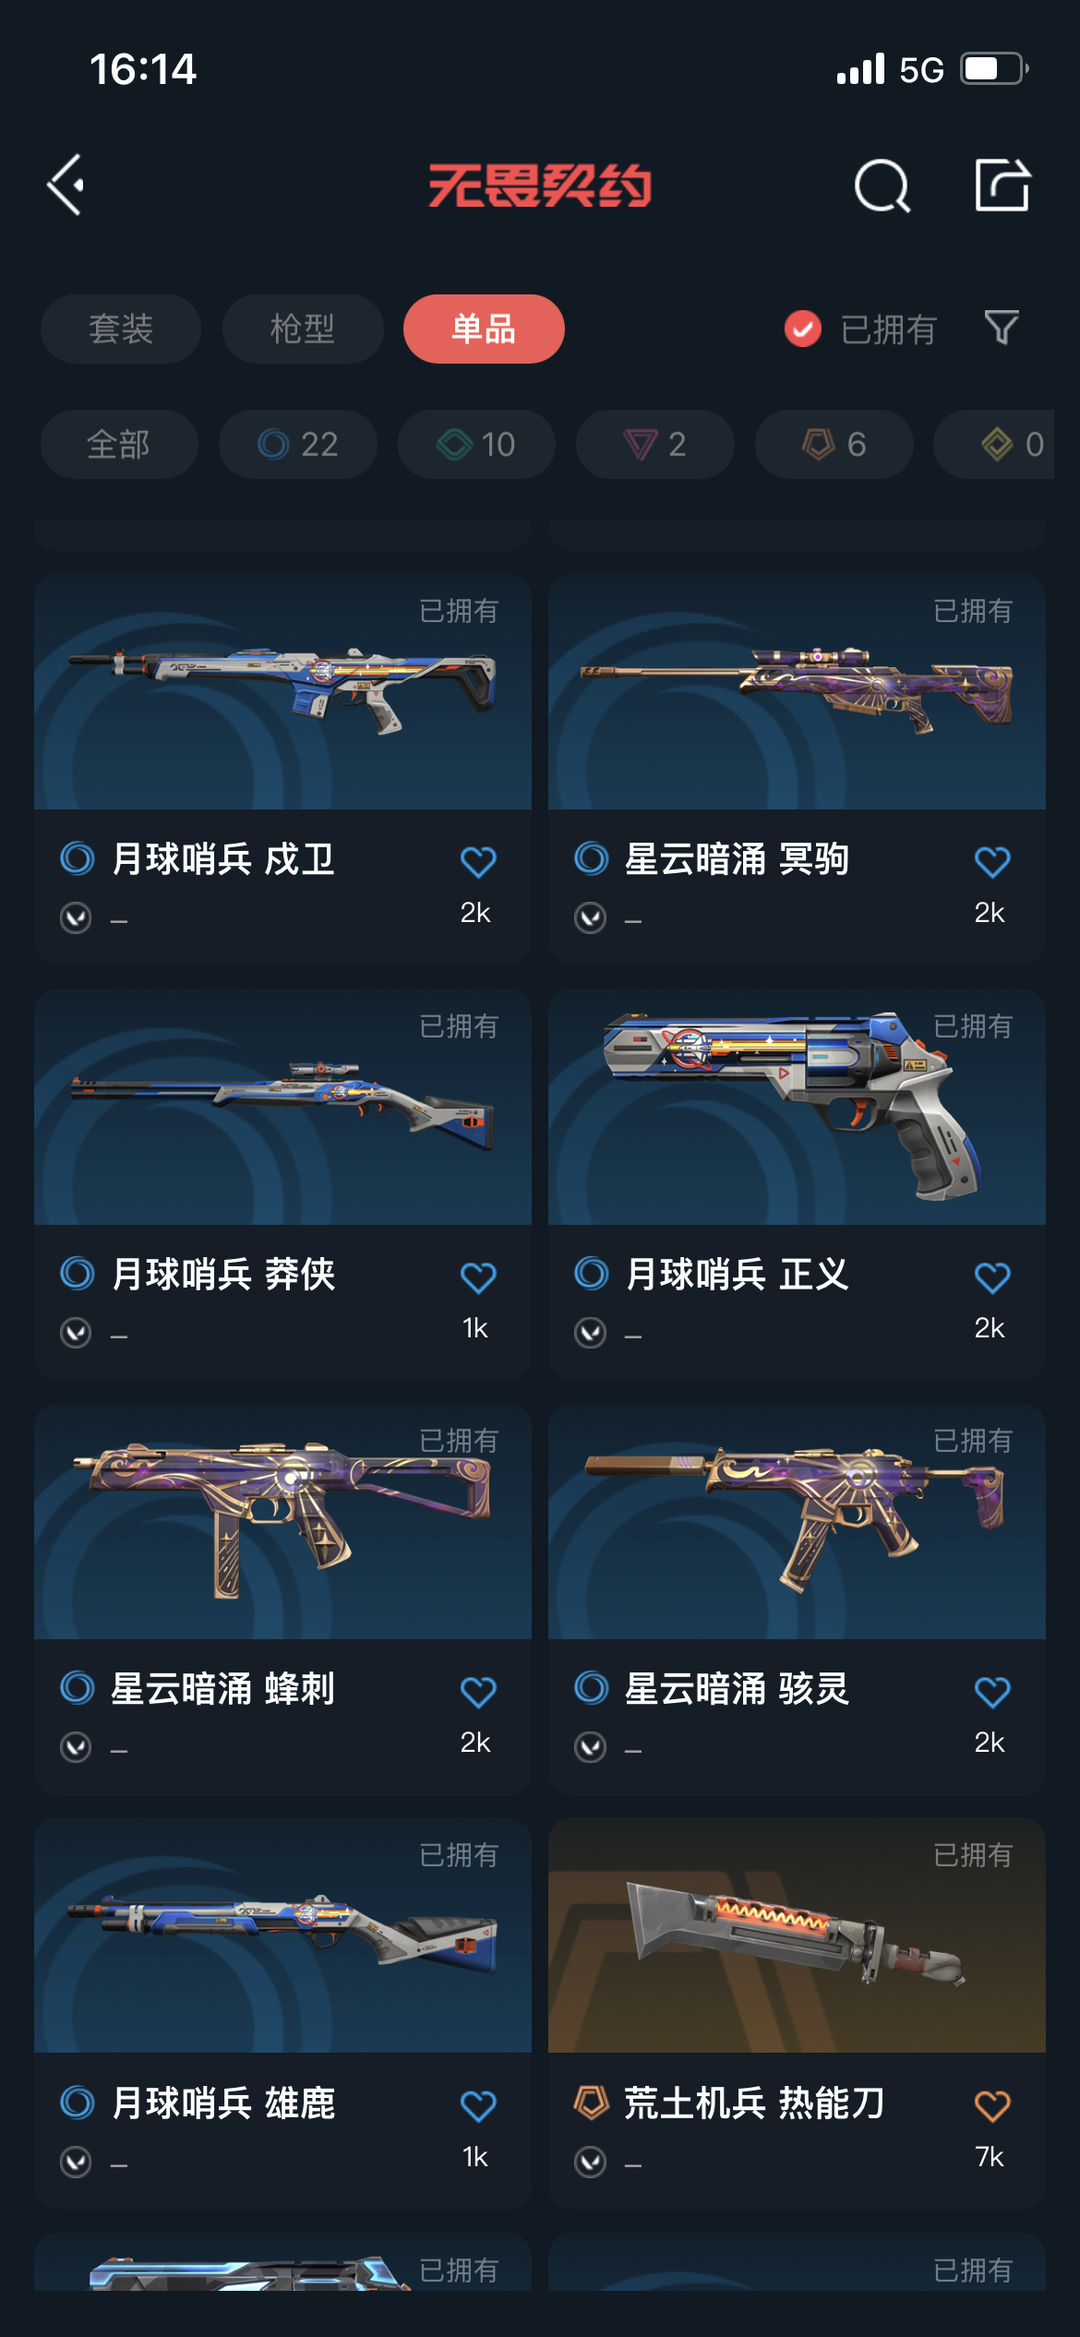The width and height of the screenshot is (1080, 2337).
Task: Tap the heart on 月球哨兵 雄鹿
Action: coord(478,2105)
